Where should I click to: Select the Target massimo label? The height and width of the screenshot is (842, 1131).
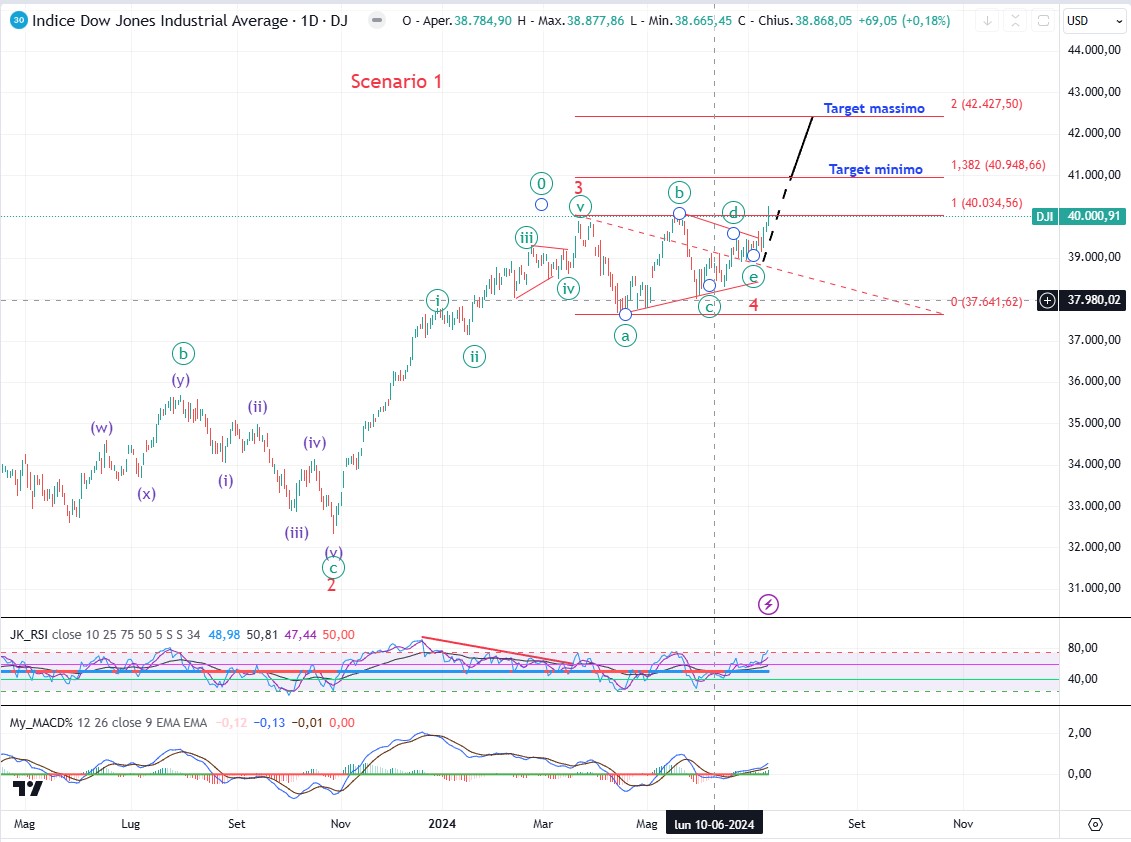pos(874,108)
